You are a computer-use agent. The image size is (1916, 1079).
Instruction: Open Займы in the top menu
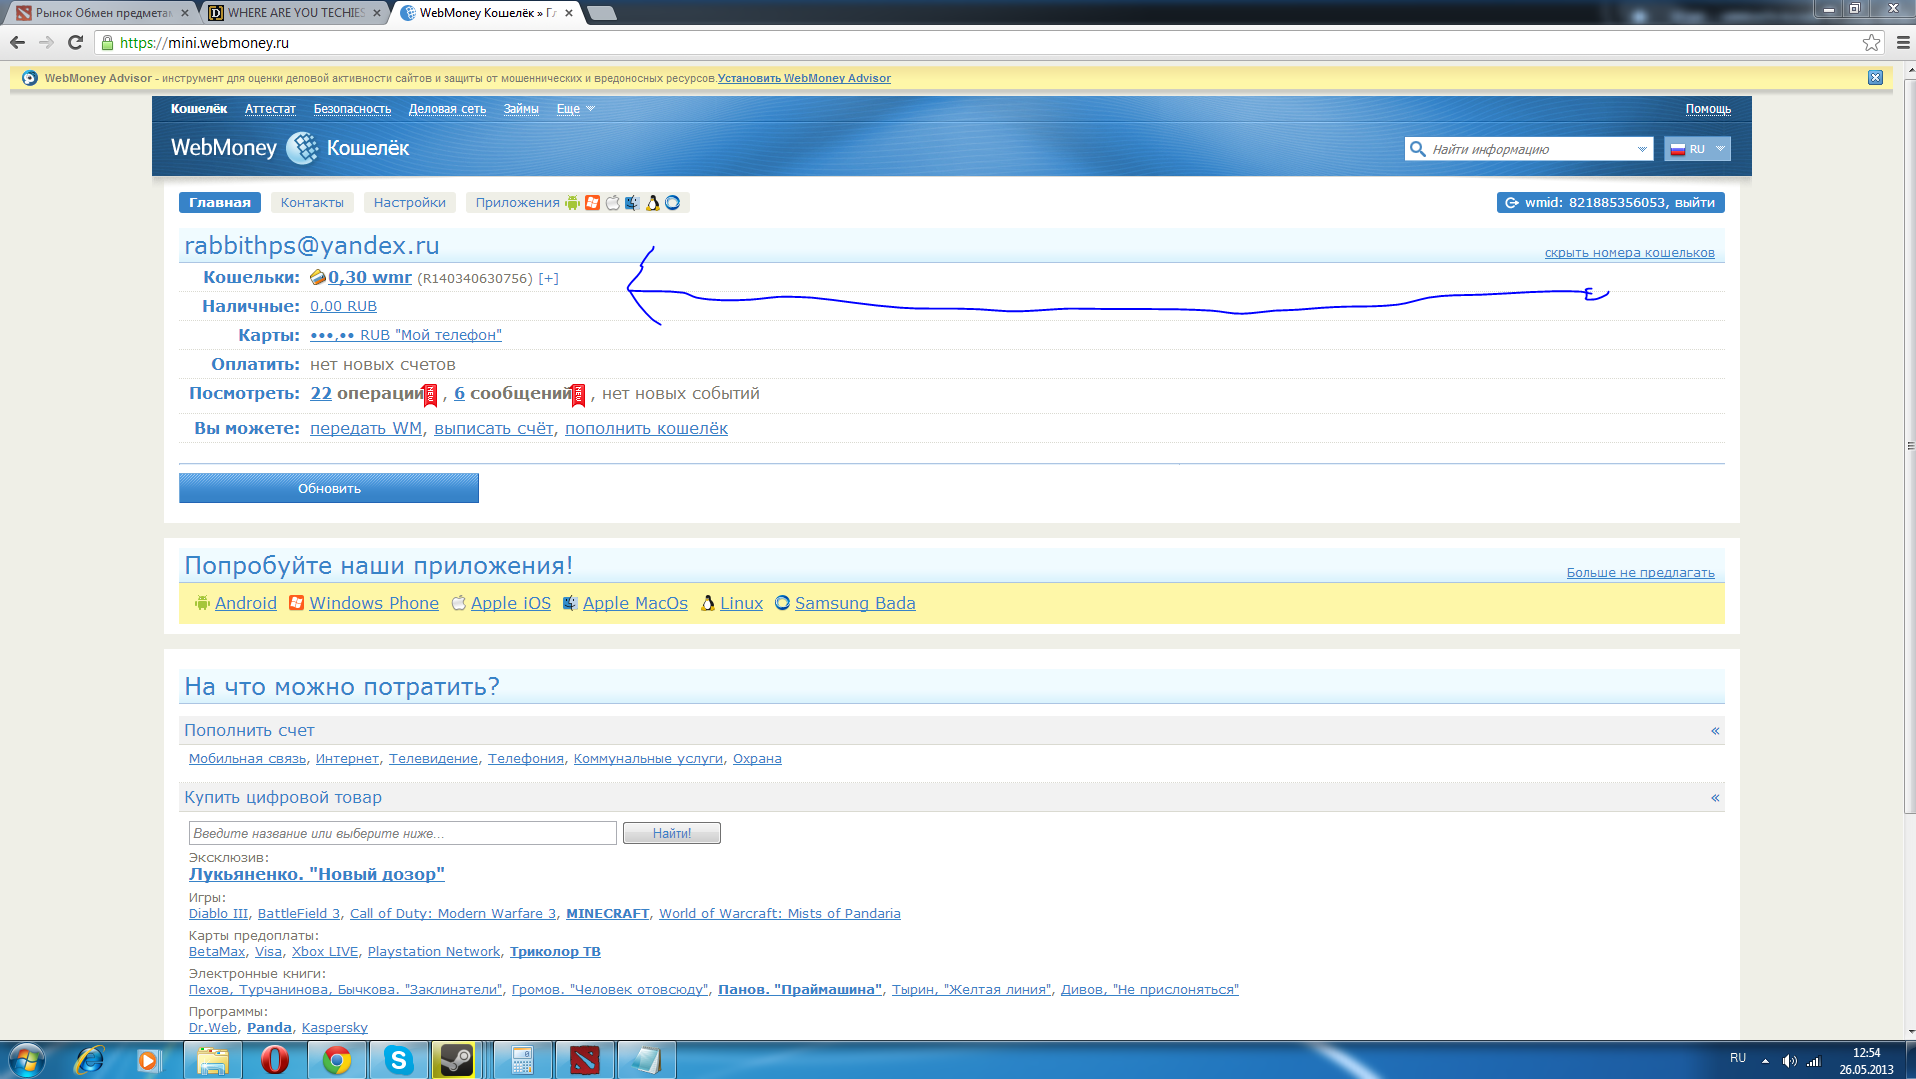coord(521,109)
